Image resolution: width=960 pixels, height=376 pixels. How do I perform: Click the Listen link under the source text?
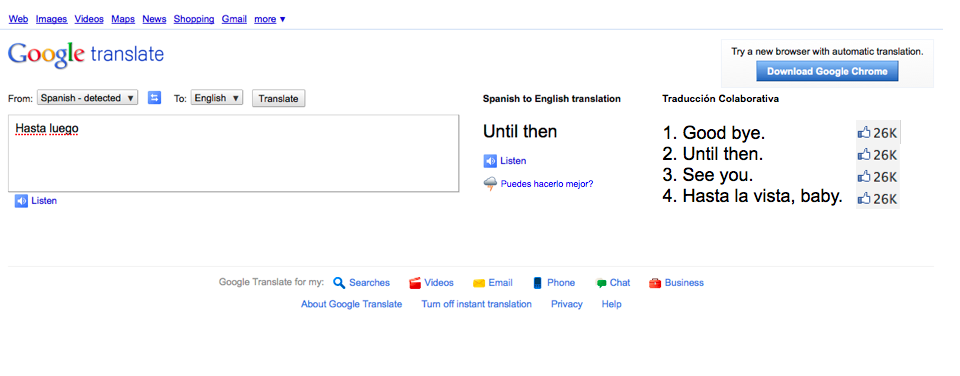pos(44,201)
